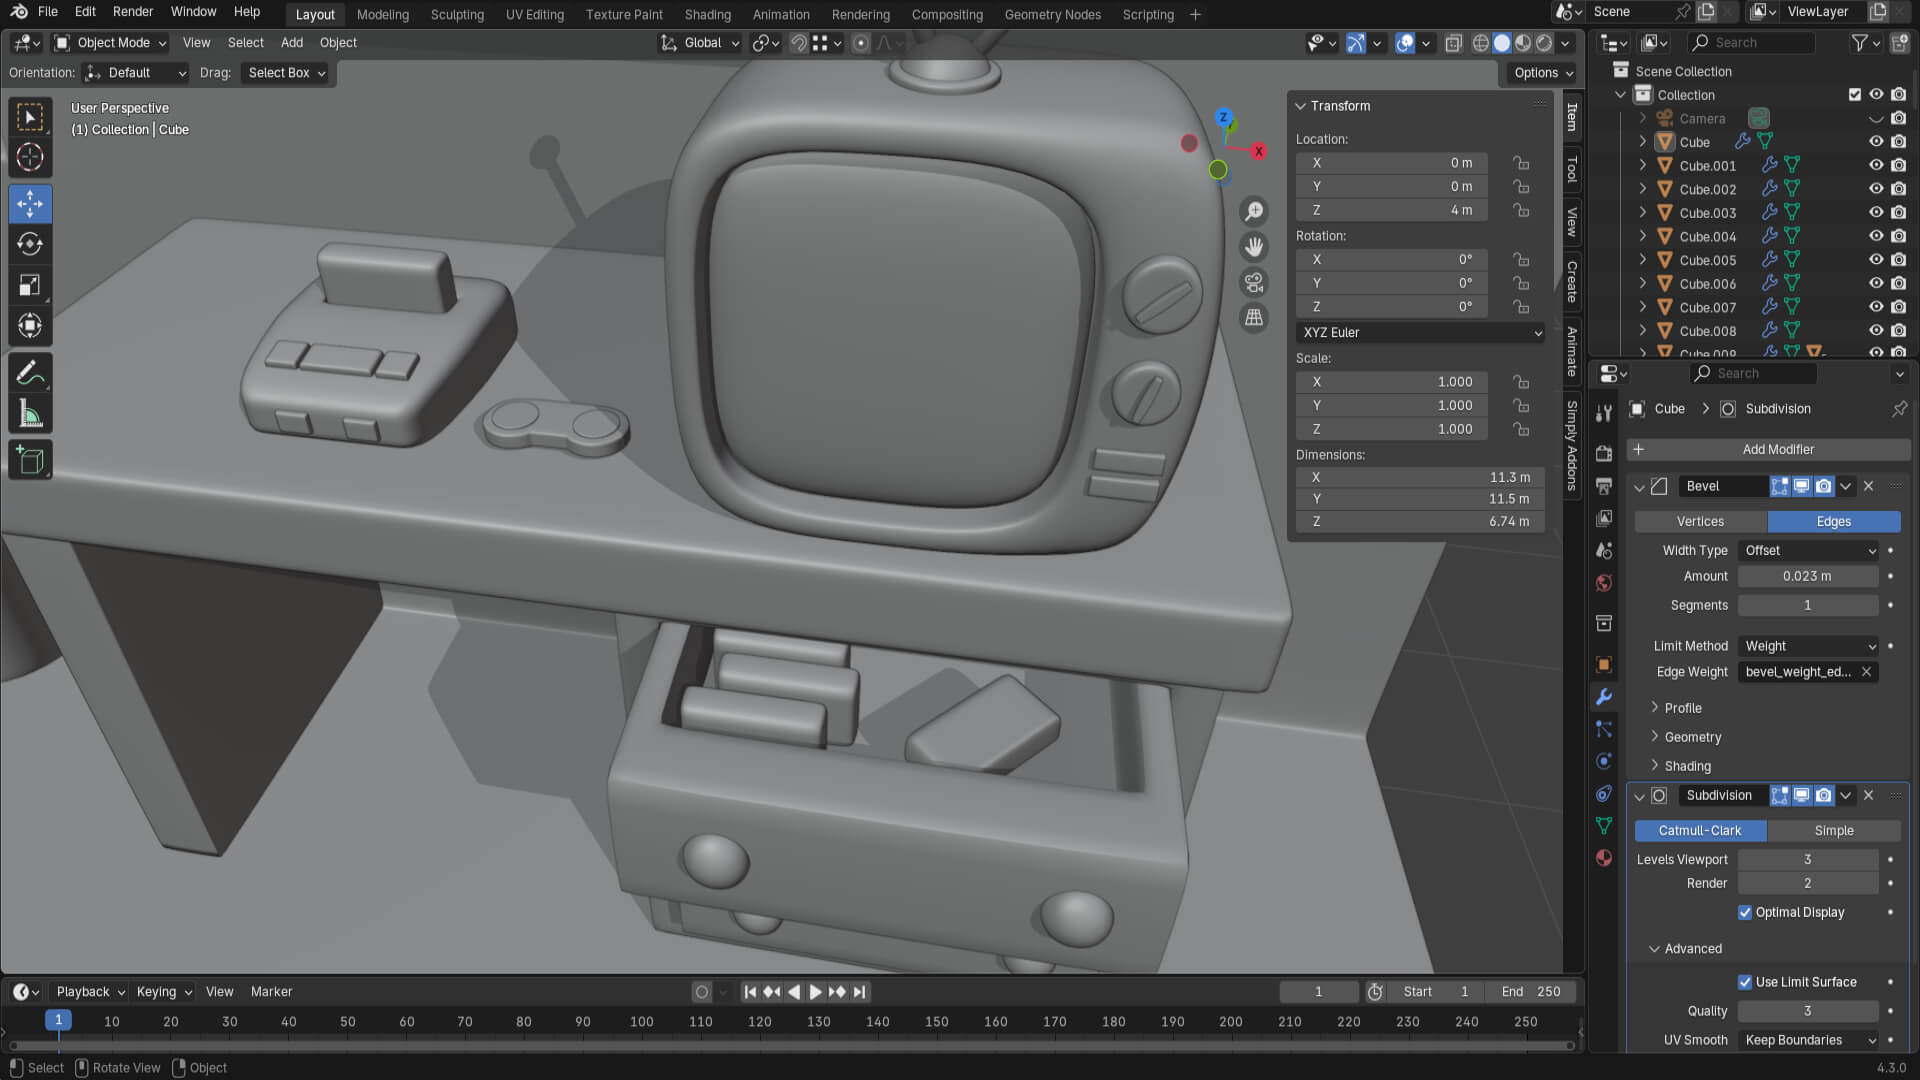Viewport: 1920px width, 1080px height.
Task: Select the Scale tool in toolbar
Action: coord(30,285)
